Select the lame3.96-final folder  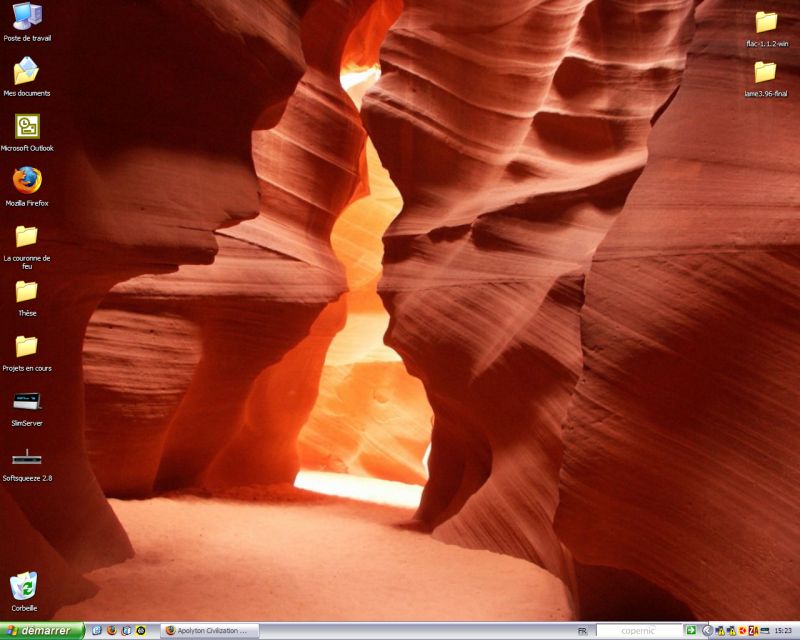(766, 72)
